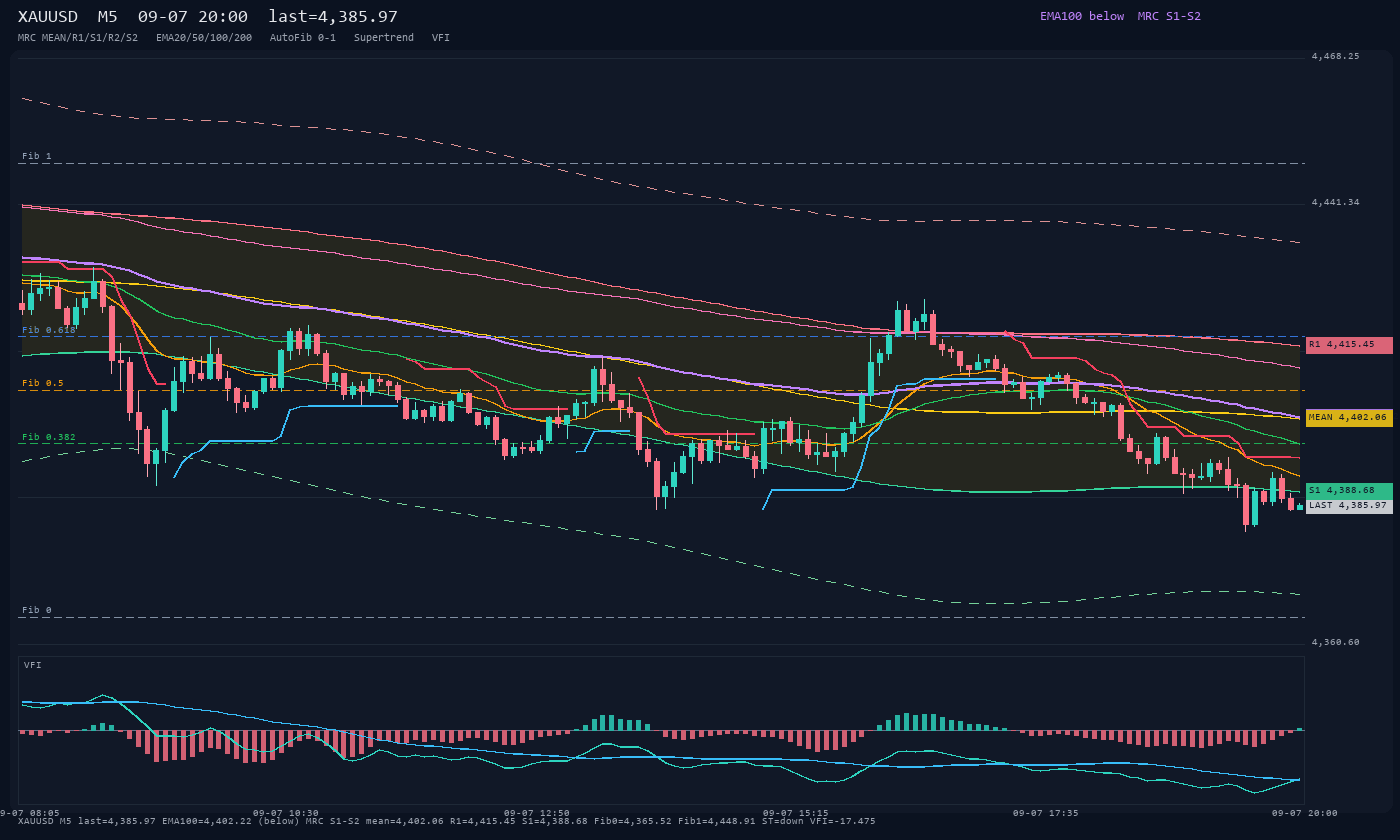The image size is (1400, 840).
Task: Click the '09-07 17:35' time axis label
Action: pos(1046,814)
